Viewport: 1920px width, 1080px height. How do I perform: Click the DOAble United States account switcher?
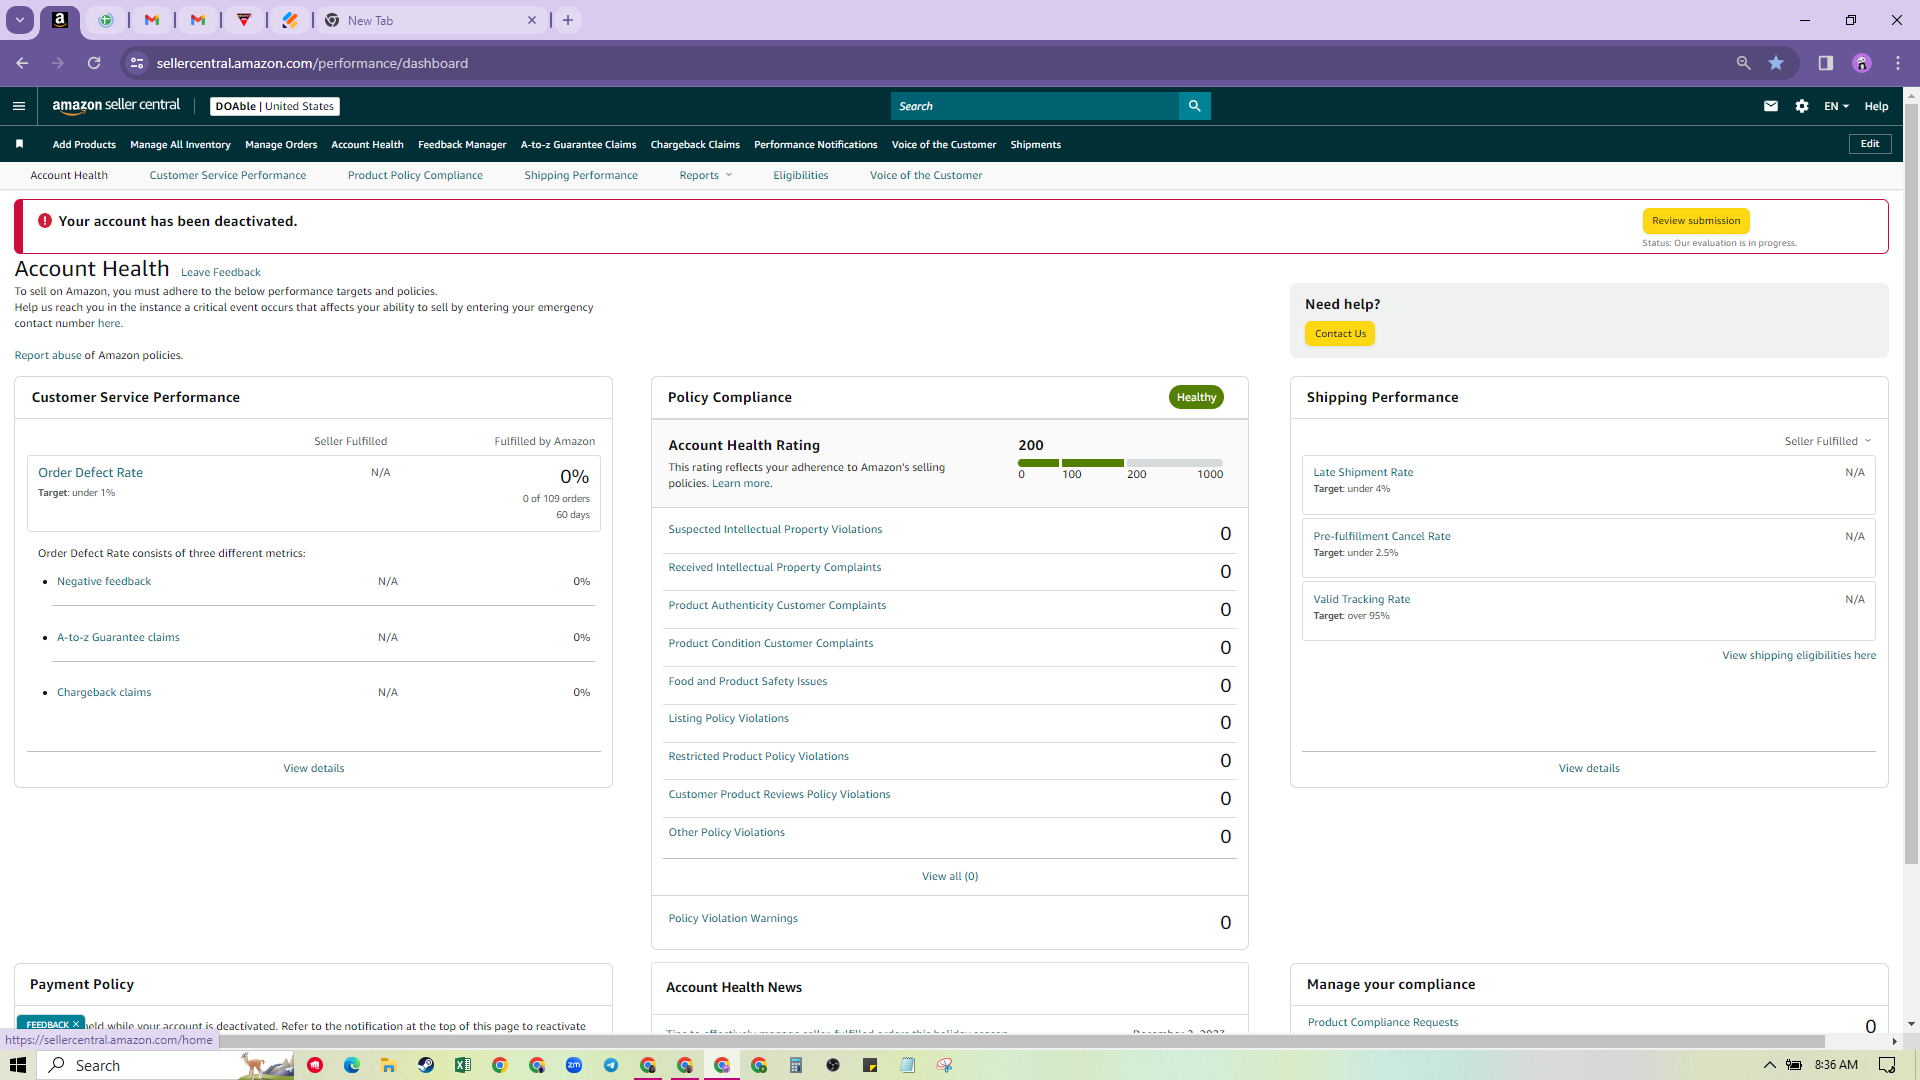[x=275, y=106]
